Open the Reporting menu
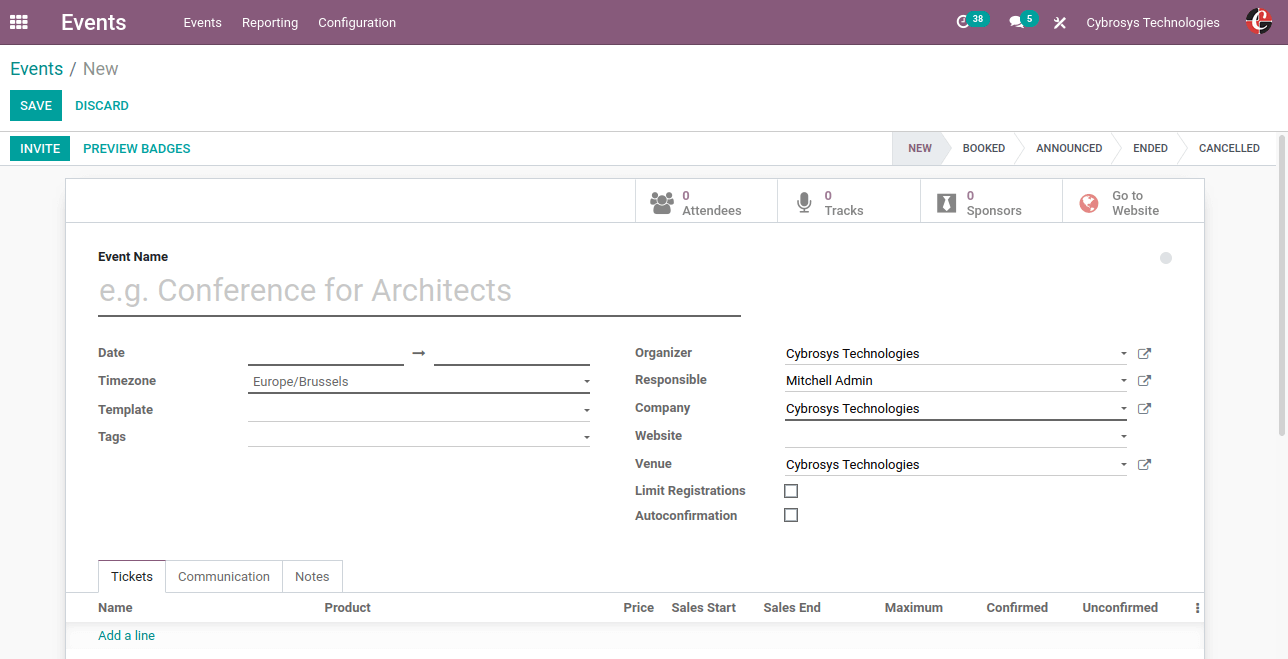Viewport: 1288px width, 659px height. [x=270, y=22]
